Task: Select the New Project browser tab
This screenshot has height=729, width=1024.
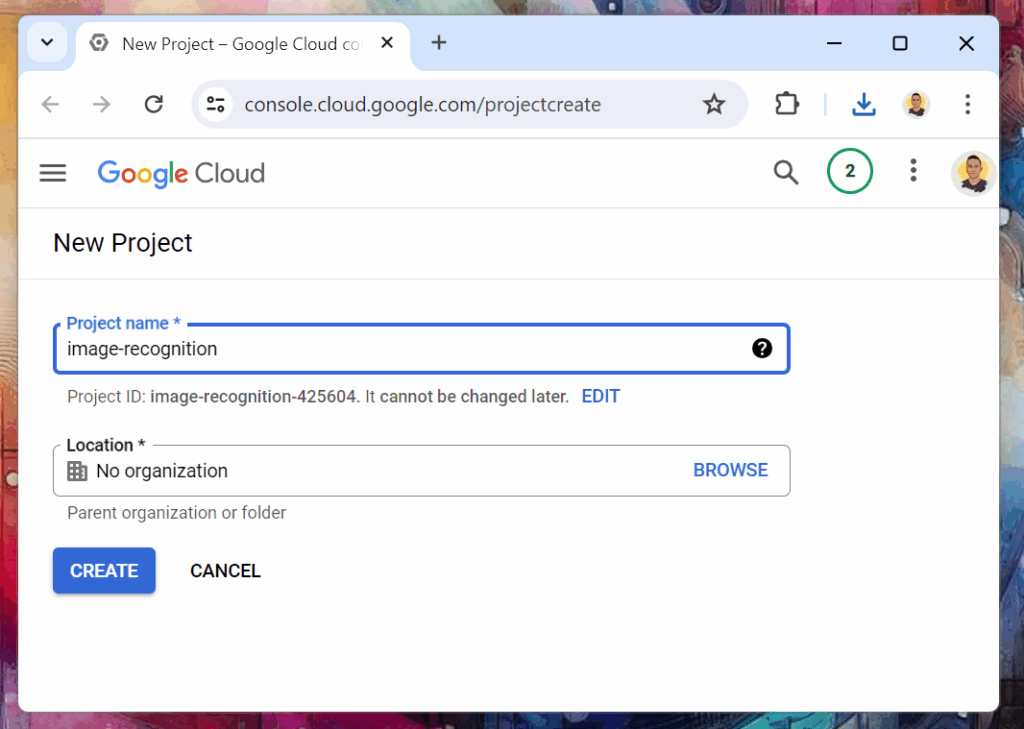Action: 240,44
